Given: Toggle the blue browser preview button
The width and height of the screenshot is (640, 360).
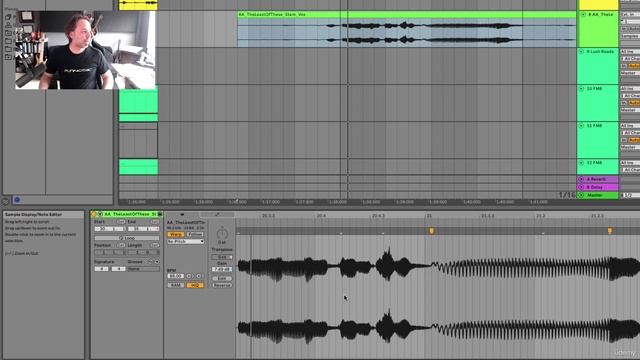Looking at the screenshot, I should [17, 200].
